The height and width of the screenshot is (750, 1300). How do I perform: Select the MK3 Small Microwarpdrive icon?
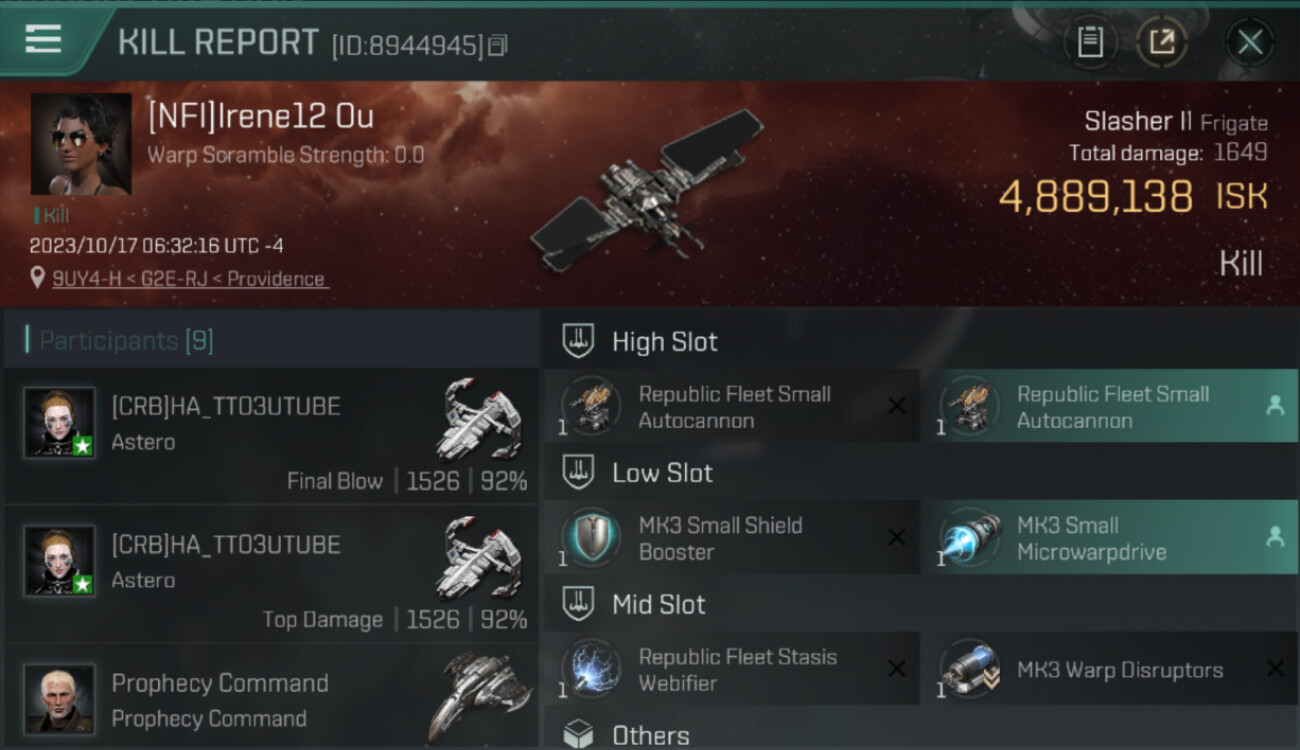pyautogui.click(x=969, y=537)
